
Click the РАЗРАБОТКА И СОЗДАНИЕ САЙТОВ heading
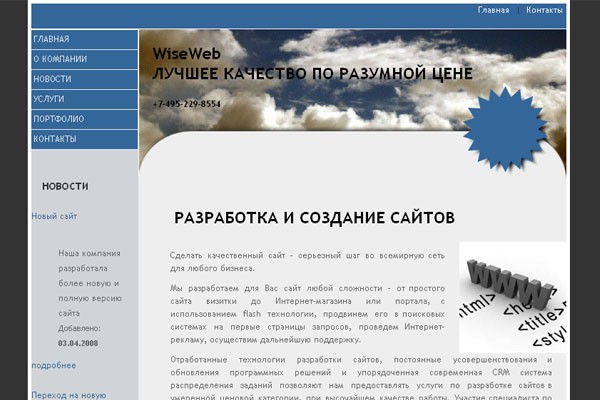click(315, 218)
